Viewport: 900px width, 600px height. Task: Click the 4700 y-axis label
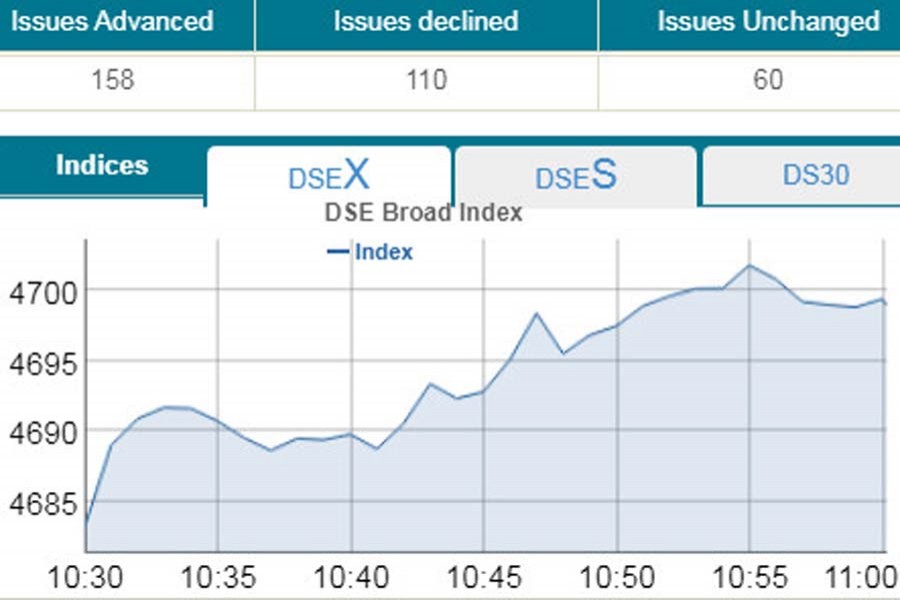point(37,292)
